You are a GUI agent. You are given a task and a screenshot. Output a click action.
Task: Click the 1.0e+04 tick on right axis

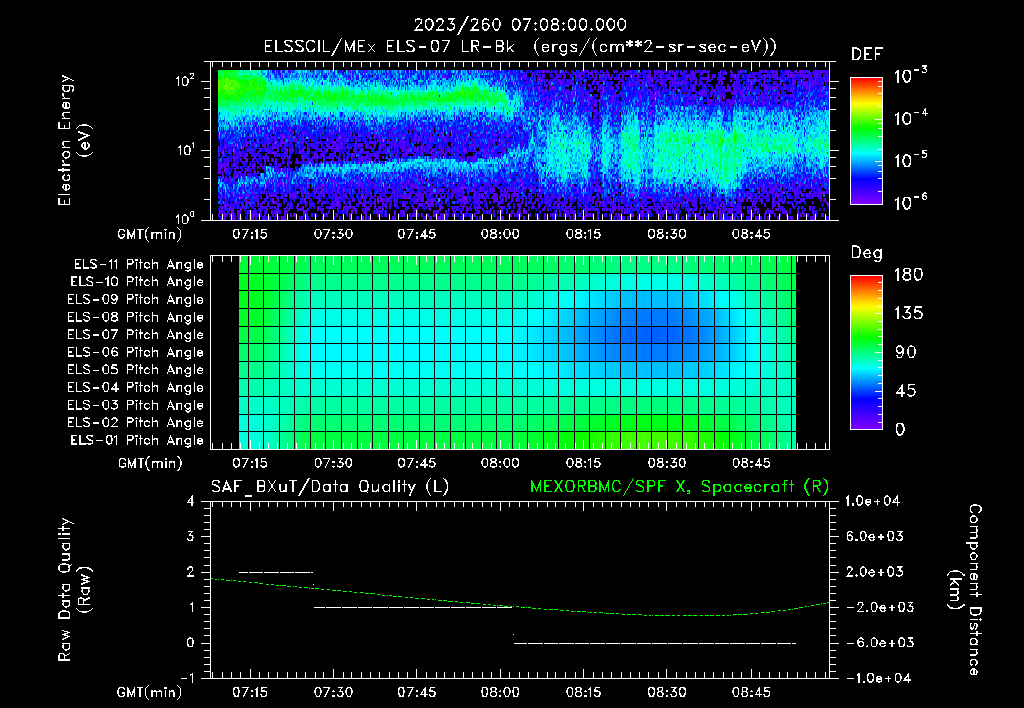pos(872,501)
